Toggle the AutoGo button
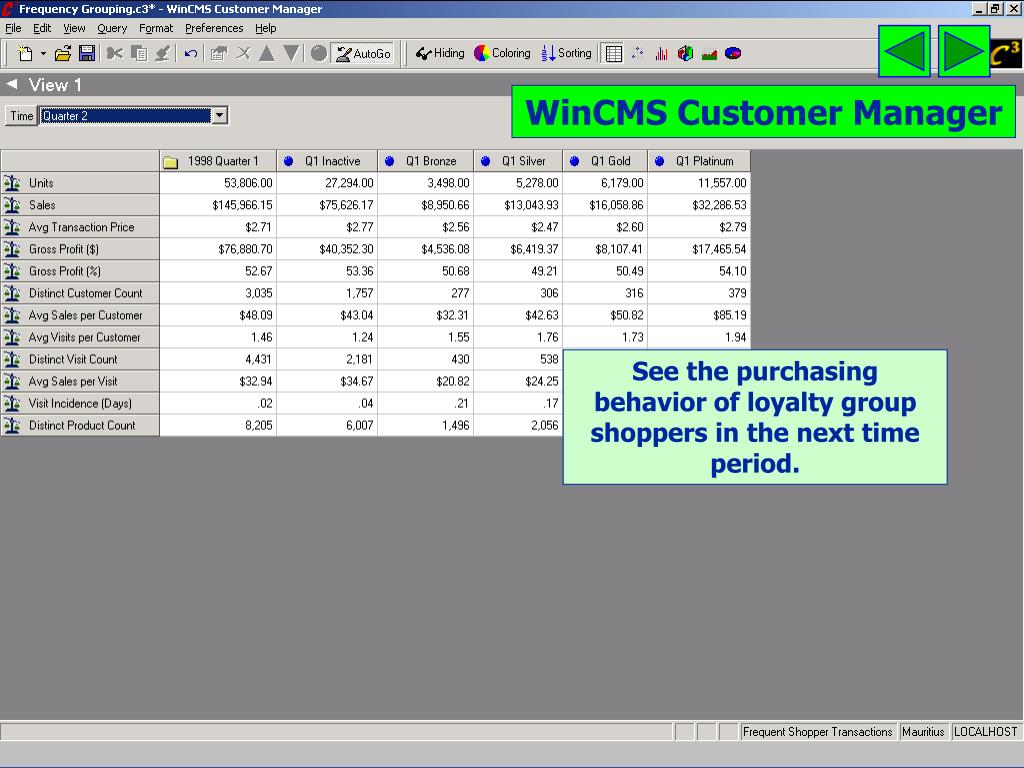This screenshot has height=768, width=1024. click(363, 54)
